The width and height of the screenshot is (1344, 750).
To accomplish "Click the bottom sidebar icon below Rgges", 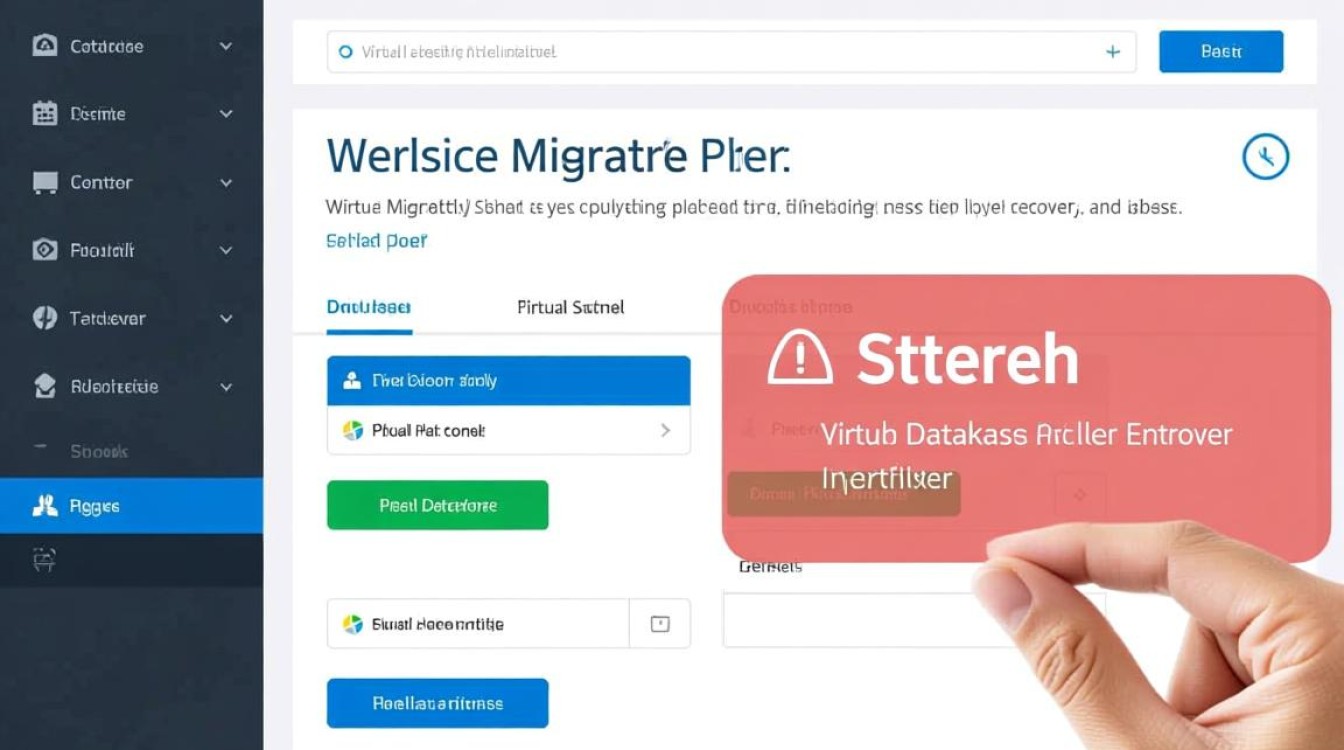I will pyautogui.click(x=45, y=560).
